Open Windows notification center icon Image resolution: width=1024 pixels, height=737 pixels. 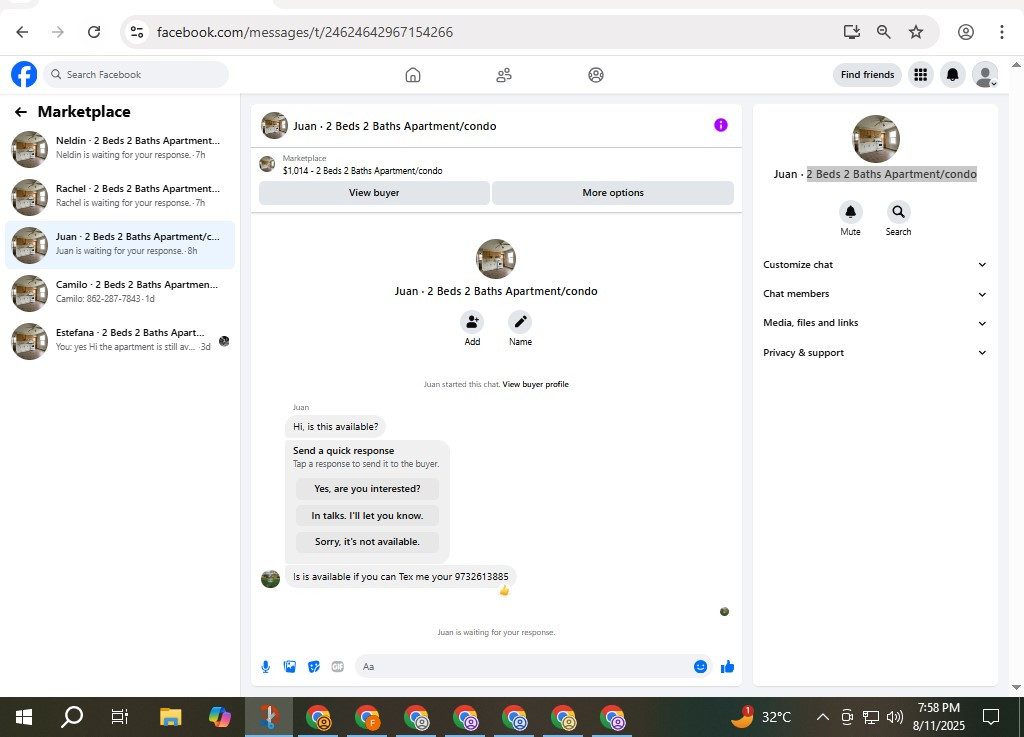(991, 717)
